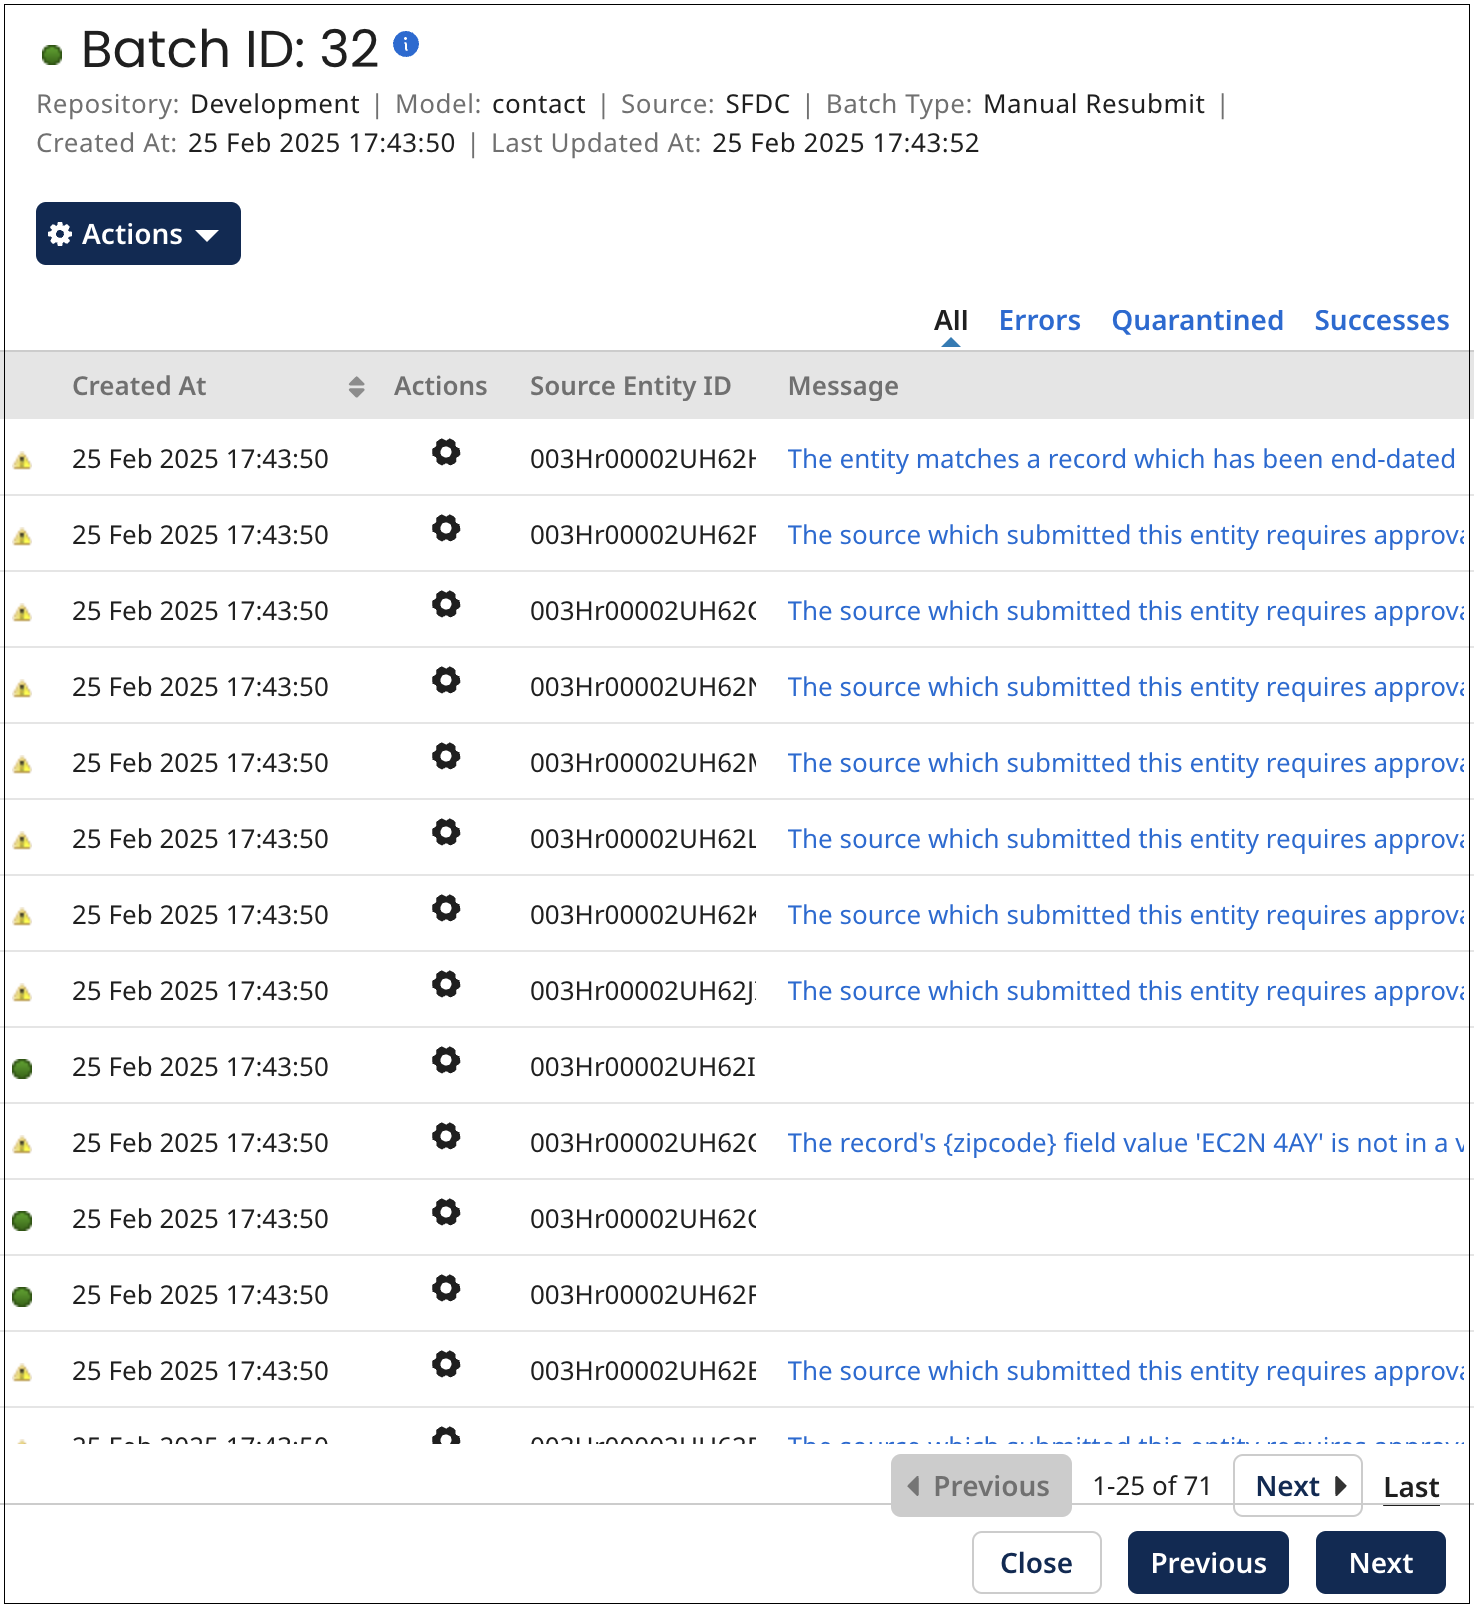Click the Source value 'SFDC'
Viewport: 1474px width, 1608px height.
757,104
